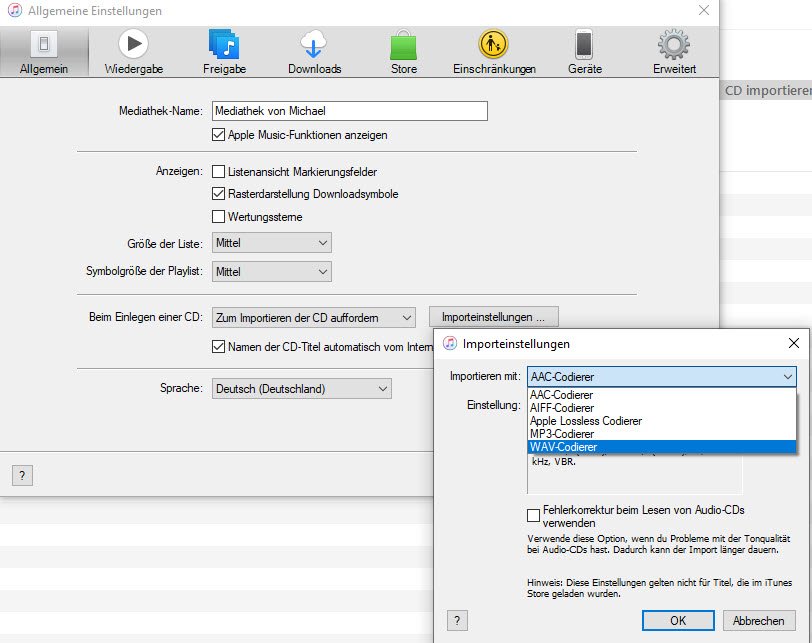Screen dimensions: 812x643
Task: Click Abbrechen in Importeinstellungen dialog
Action: 759,620
